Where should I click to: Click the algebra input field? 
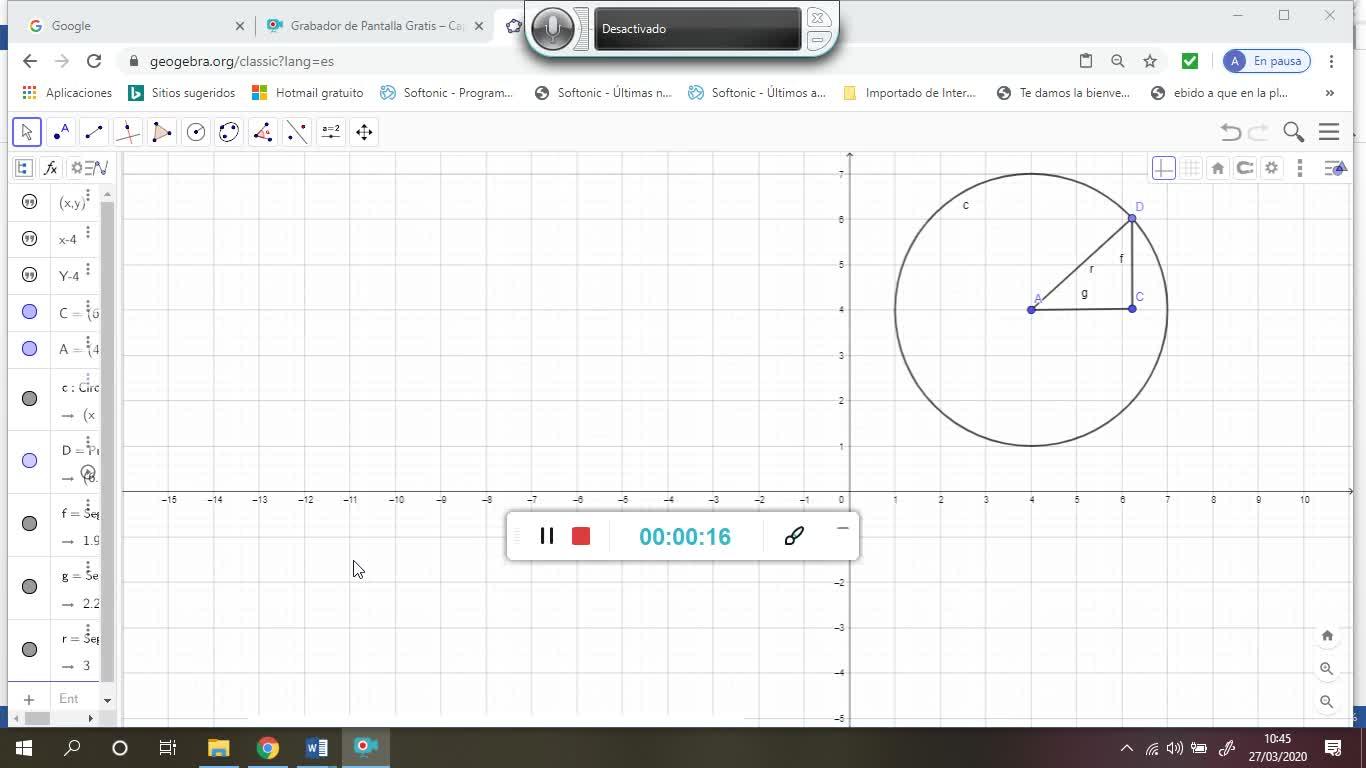70,699
